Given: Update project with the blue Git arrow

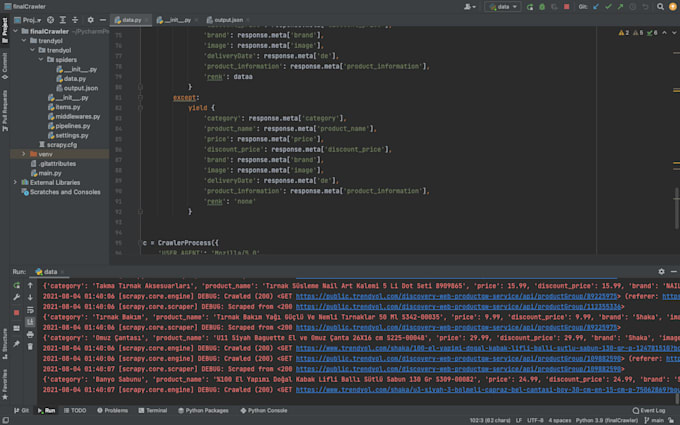Looking at the screenshot, I should click(x=596, y=7).
